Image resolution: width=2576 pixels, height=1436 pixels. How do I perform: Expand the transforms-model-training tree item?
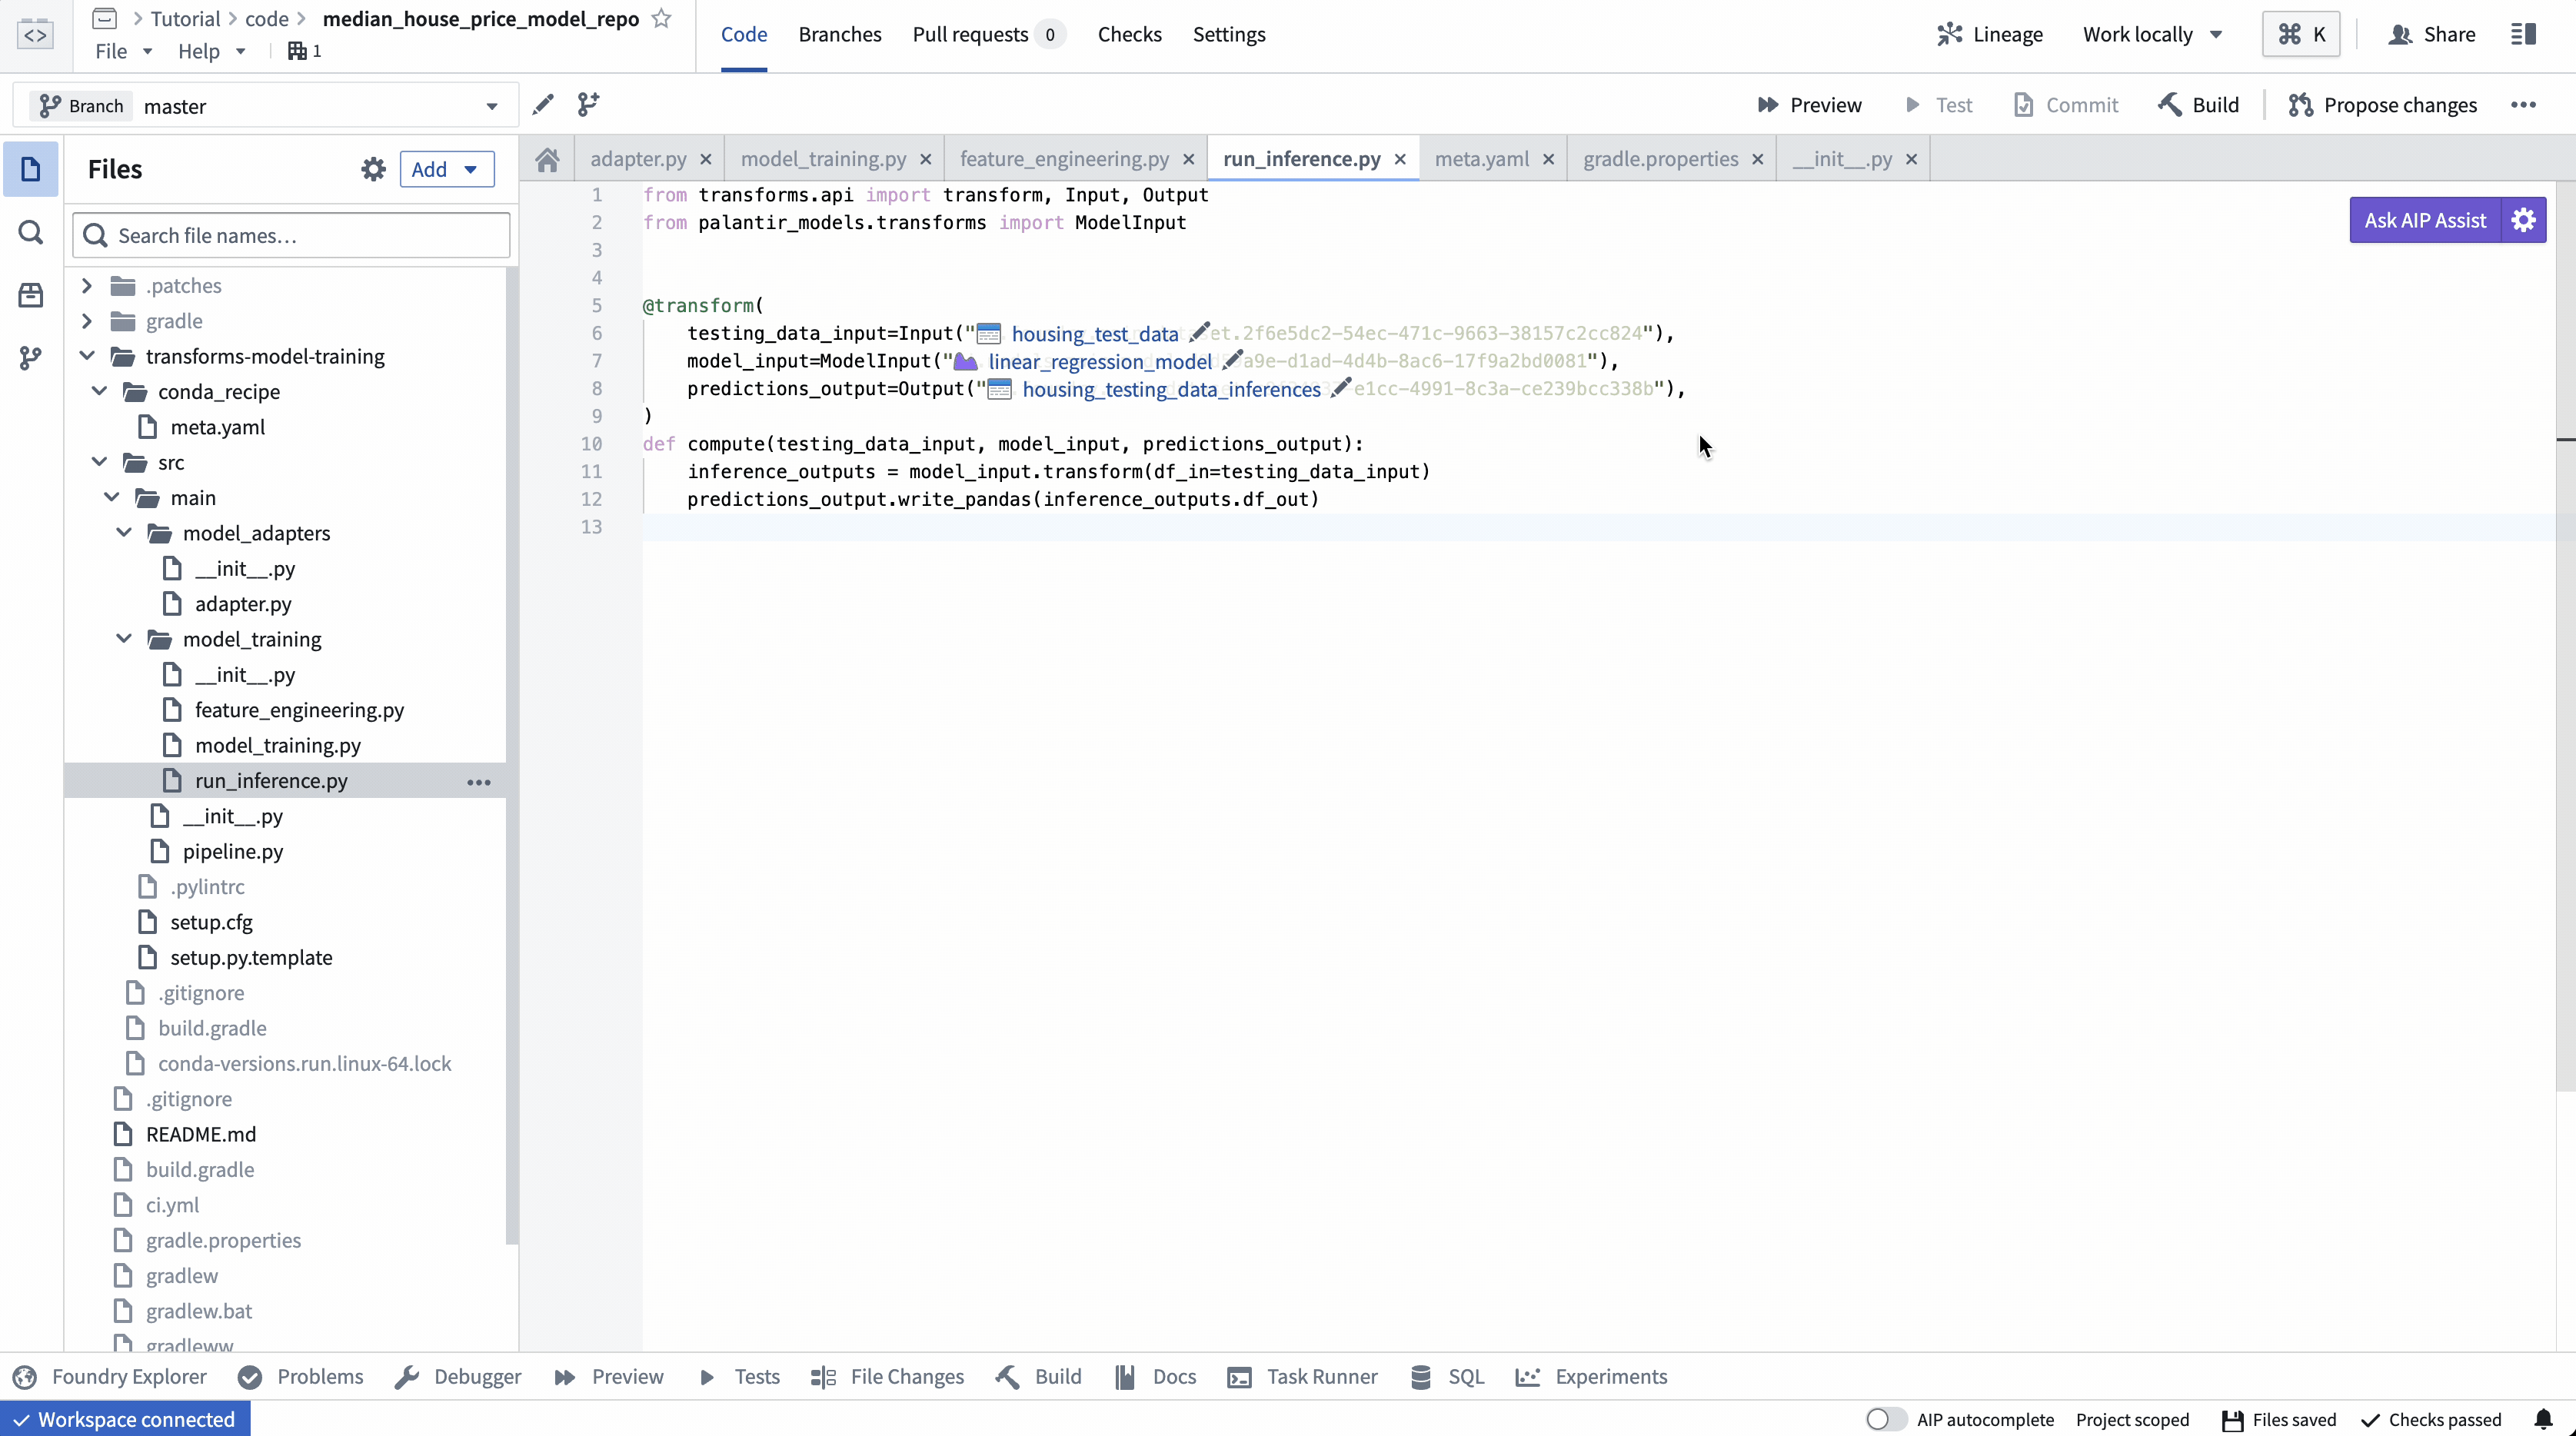tap(85, 355)
